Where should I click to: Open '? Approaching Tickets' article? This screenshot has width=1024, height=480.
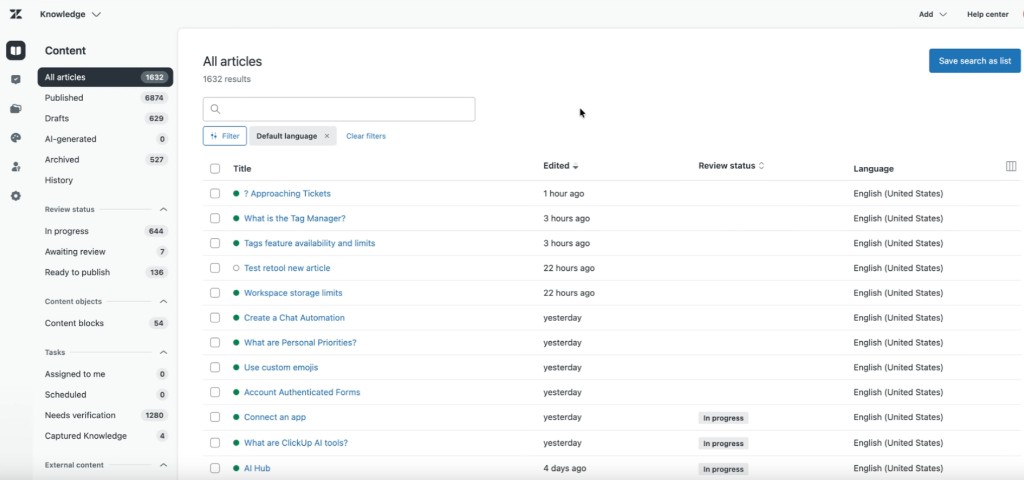point(287,193)
